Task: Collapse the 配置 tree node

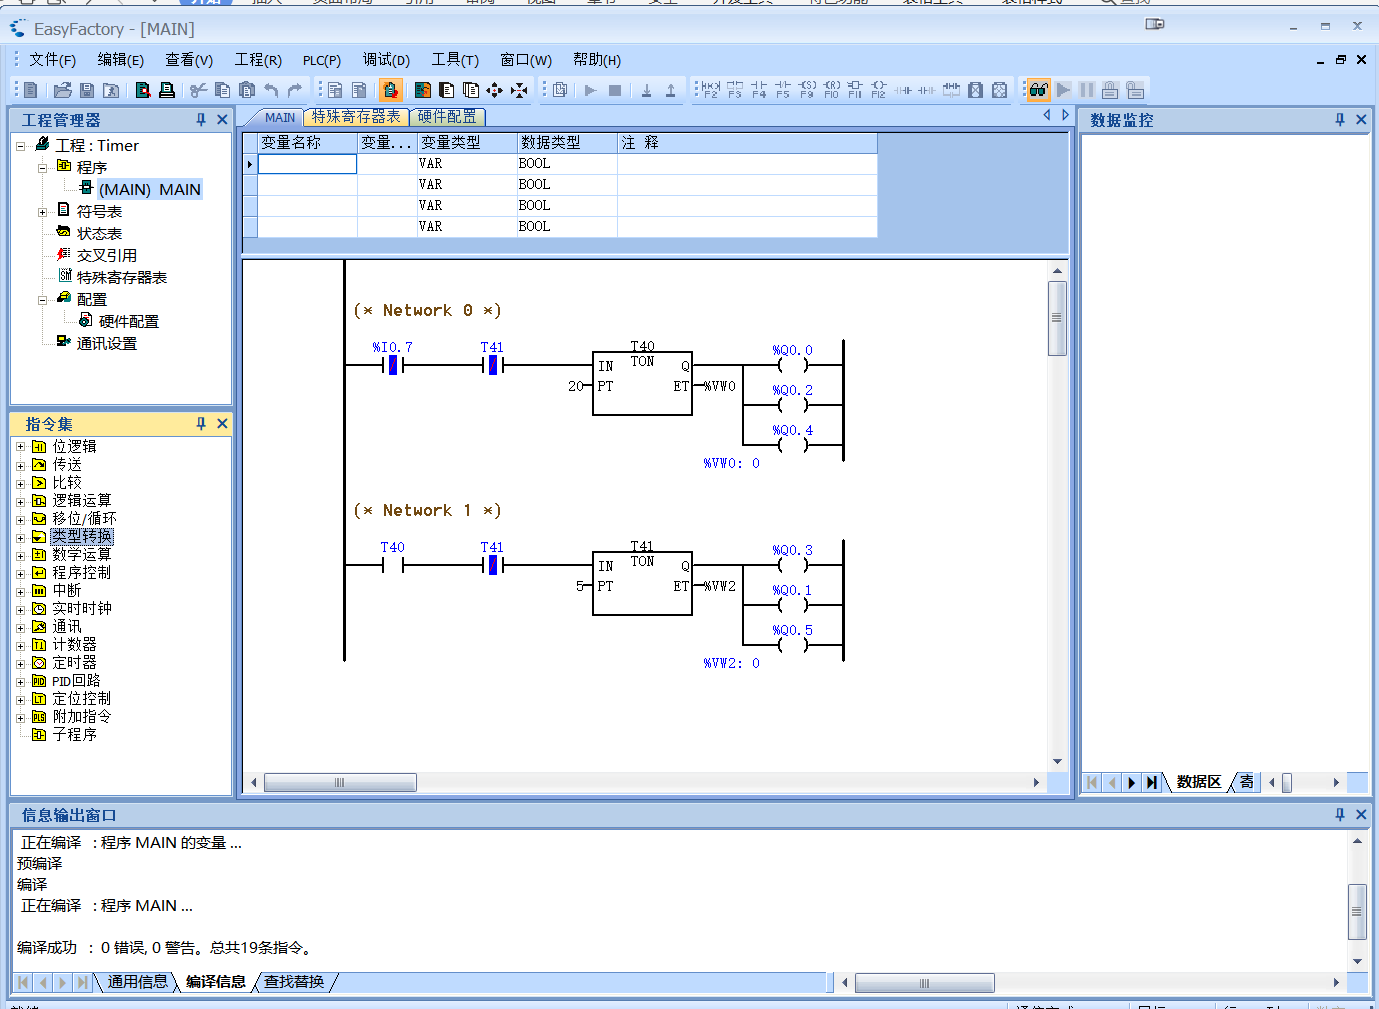Action: pyautogui.click(x=40, y=298)
